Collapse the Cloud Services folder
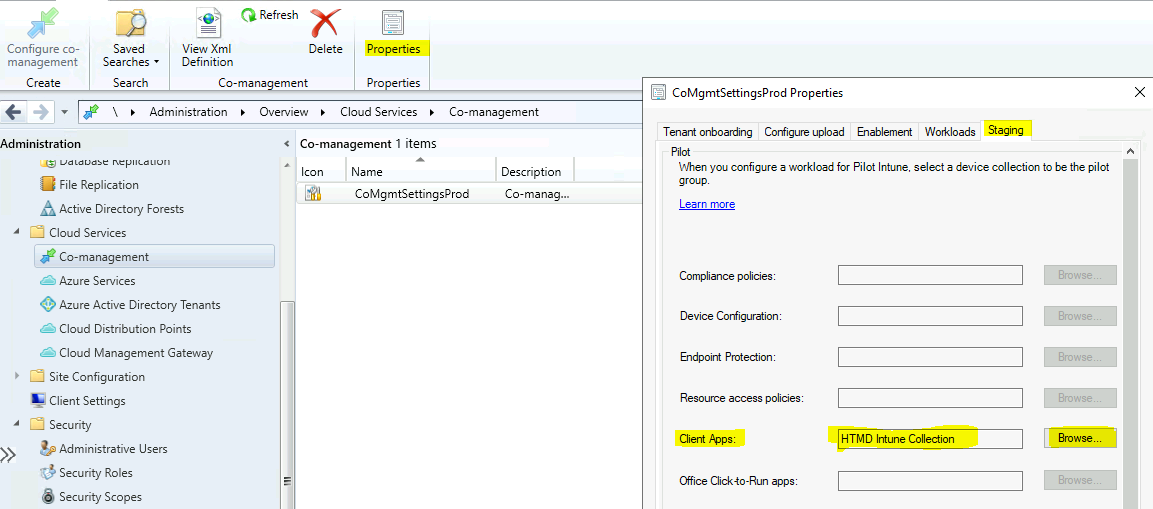 click(x=17, y=233)
